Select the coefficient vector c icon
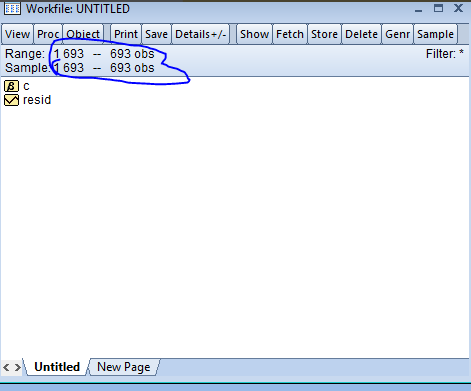Screen dimensions: 471x391 (x=11, y=86)
